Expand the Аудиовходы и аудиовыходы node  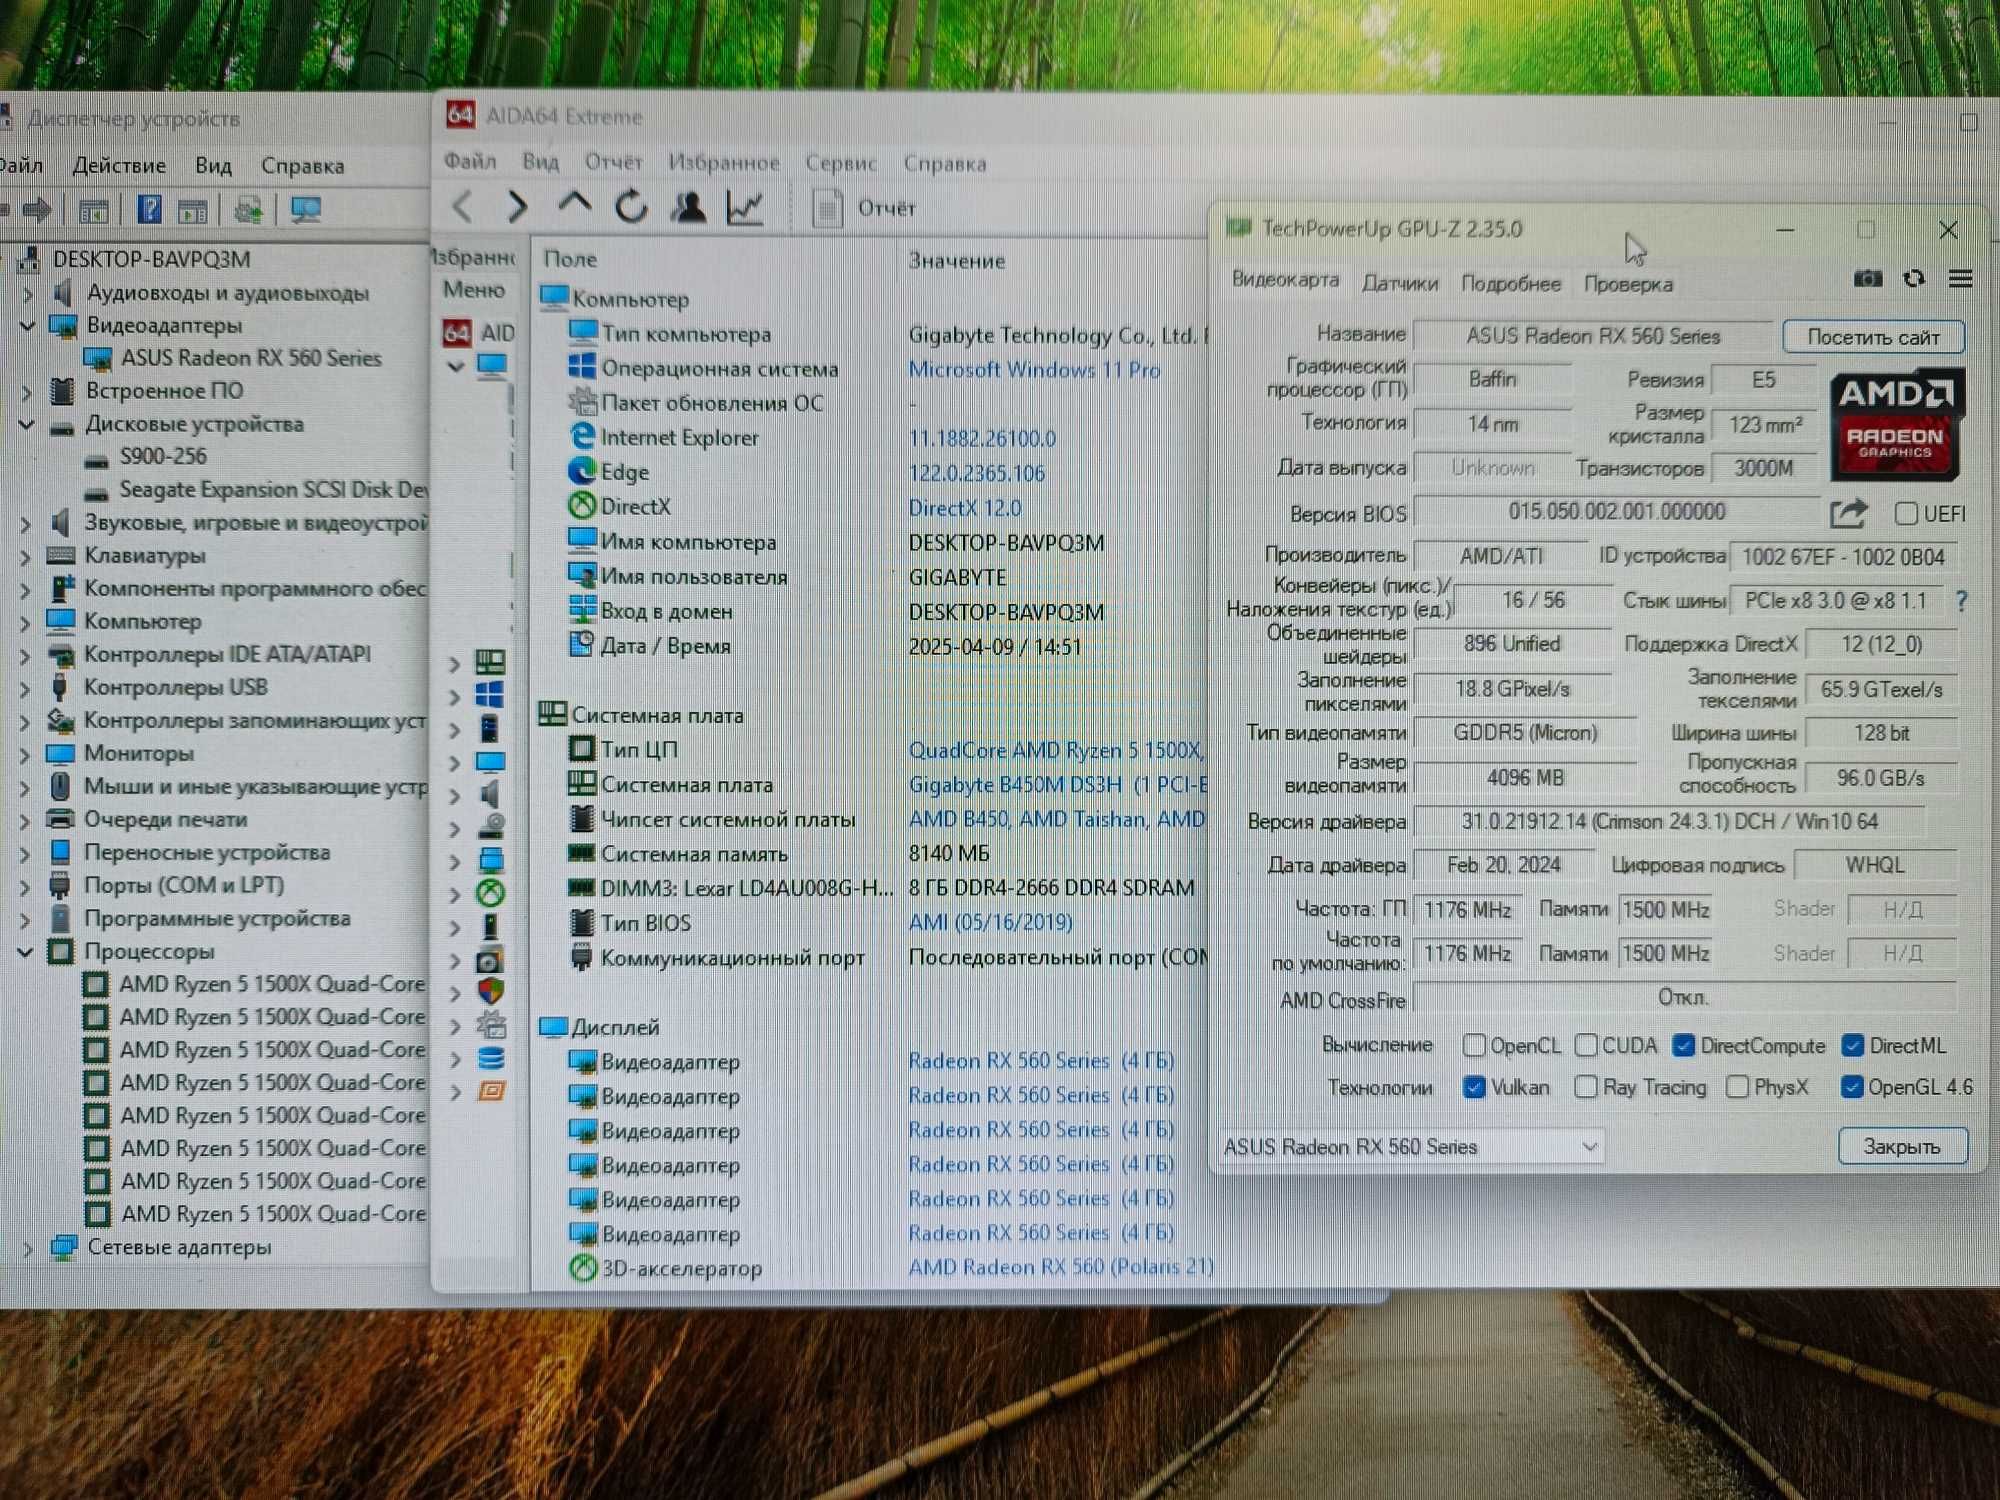(27, 293)
